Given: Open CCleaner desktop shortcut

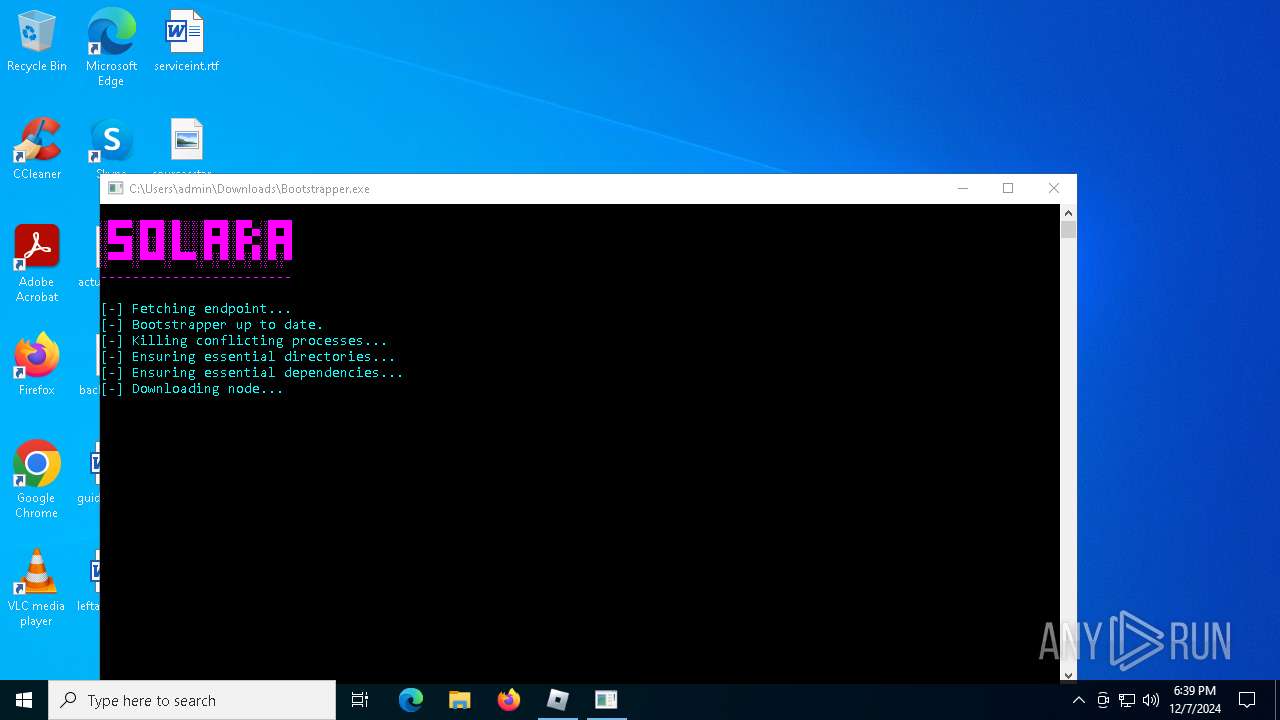Looking at the screenshot, I should pos(37,149).
